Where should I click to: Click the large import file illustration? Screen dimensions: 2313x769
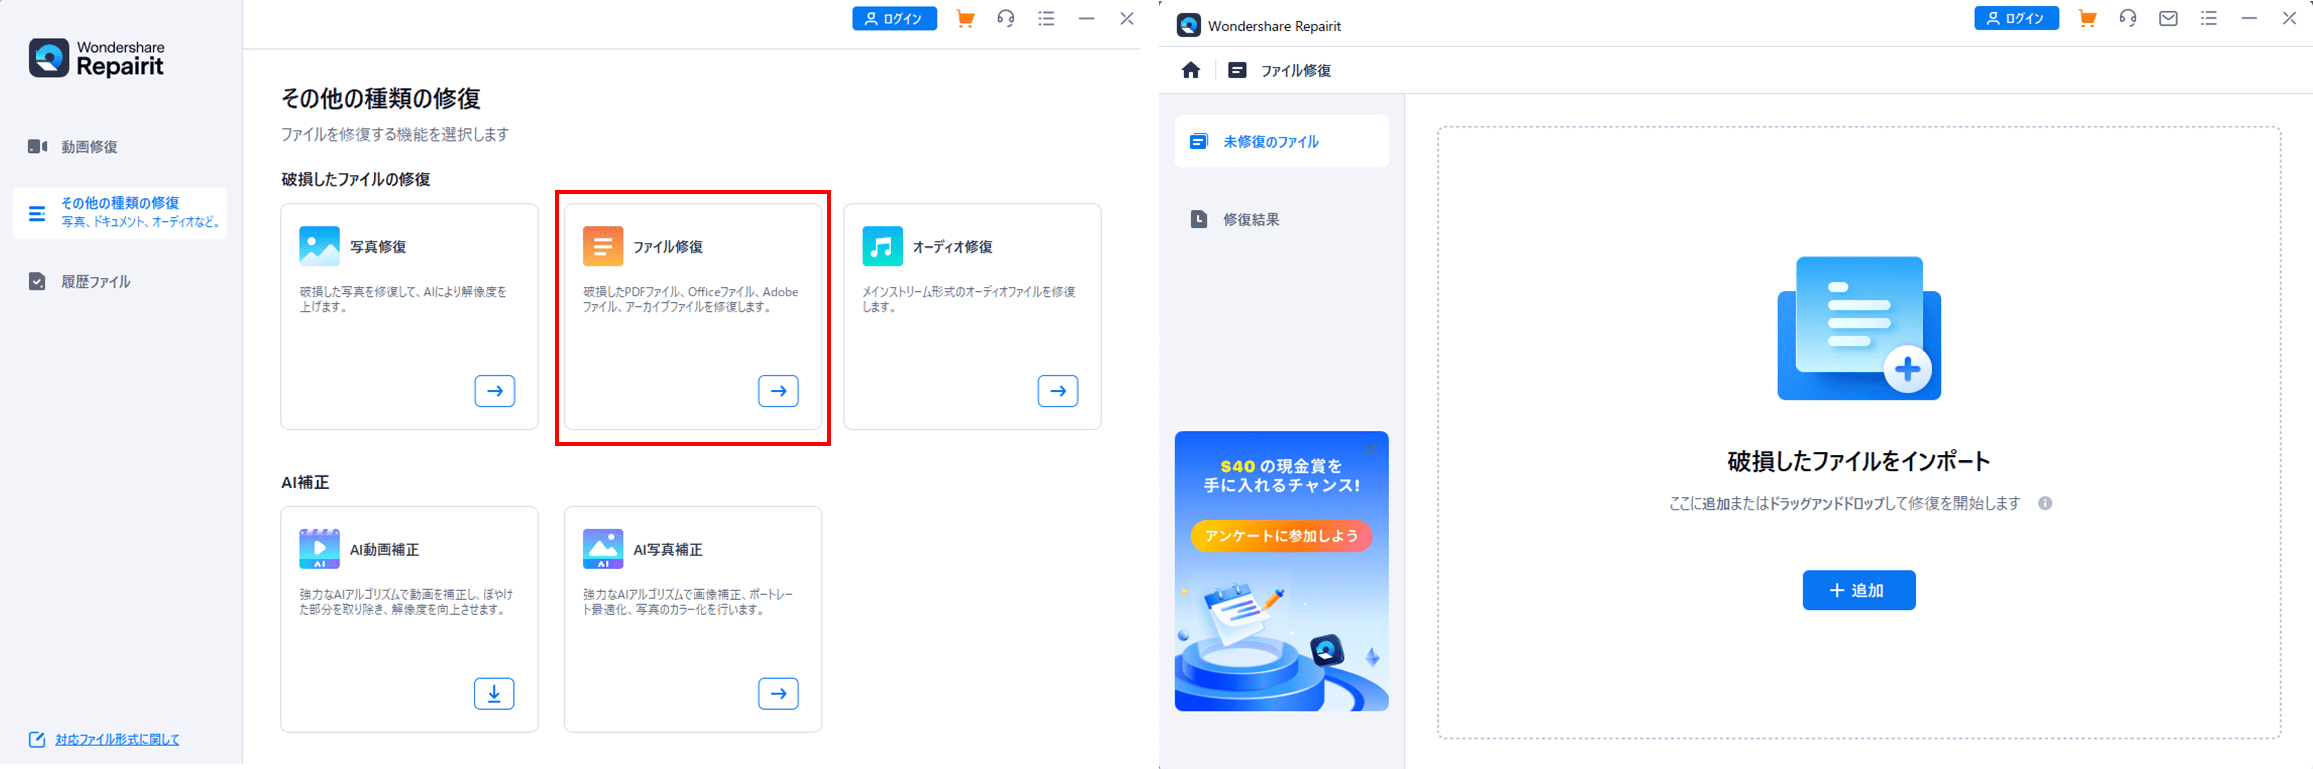tap(1859, 328)
